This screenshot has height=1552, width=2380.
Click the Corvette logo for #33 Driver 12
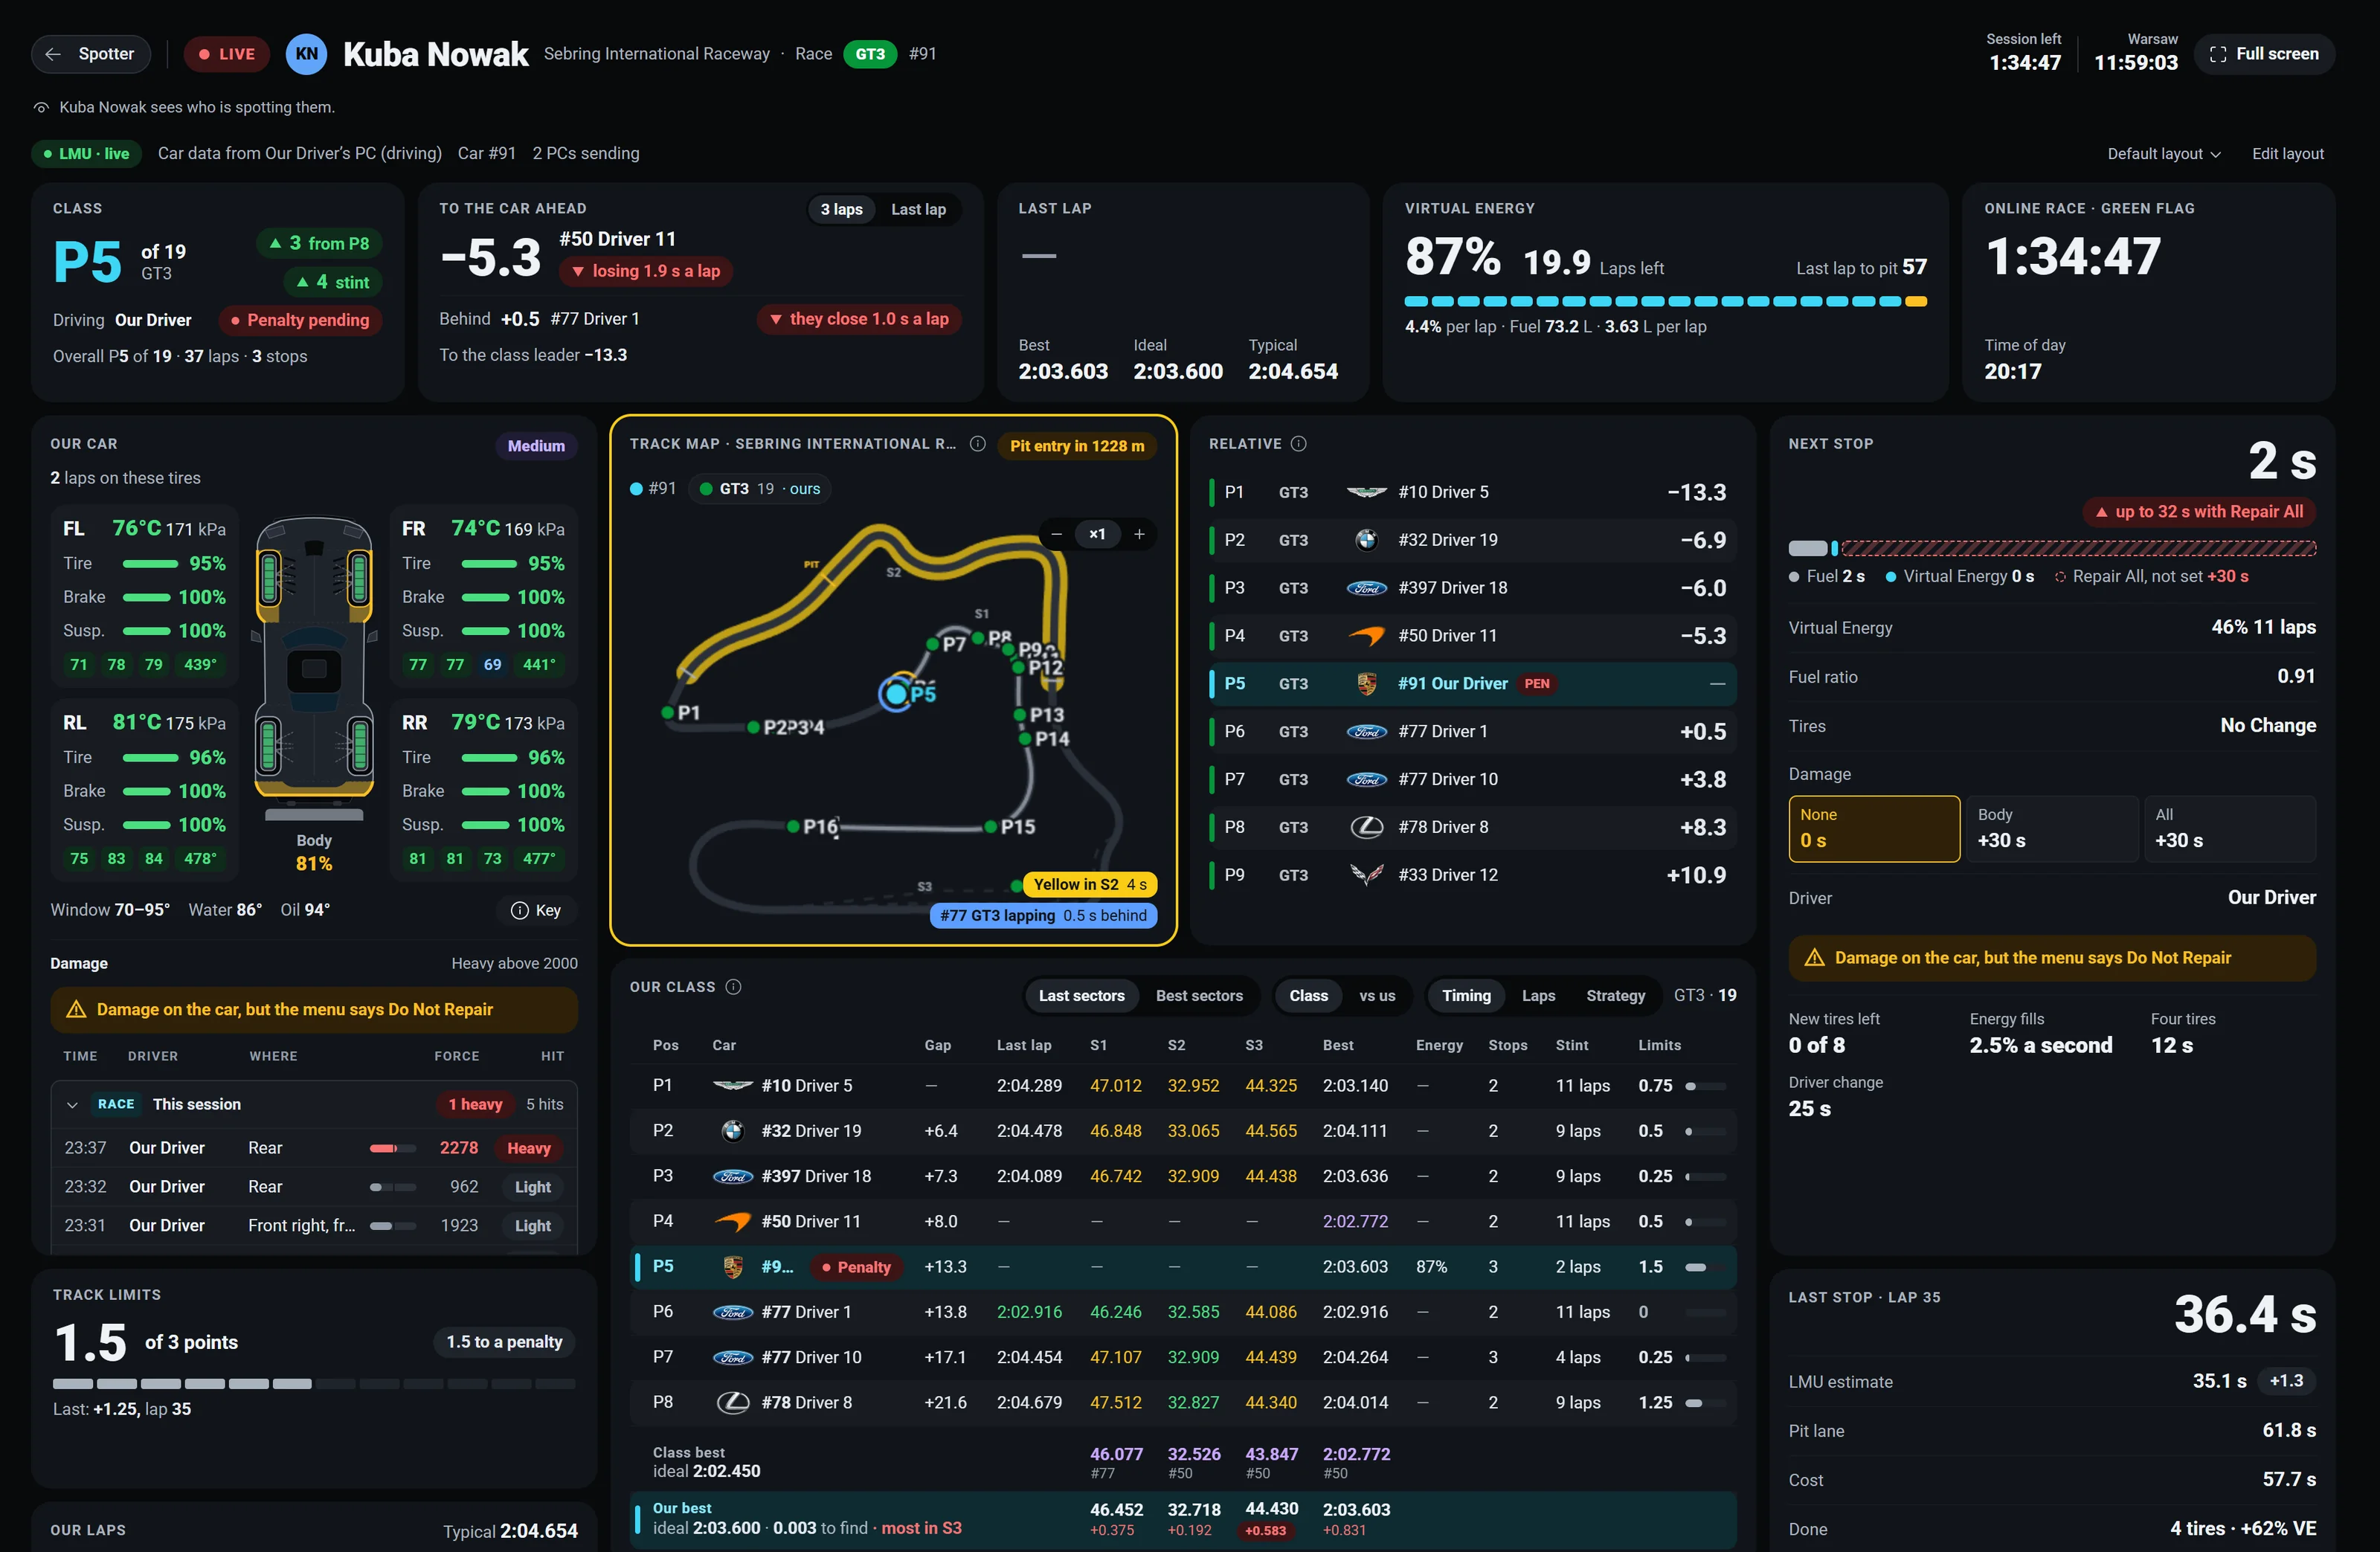click(1366, 875)
